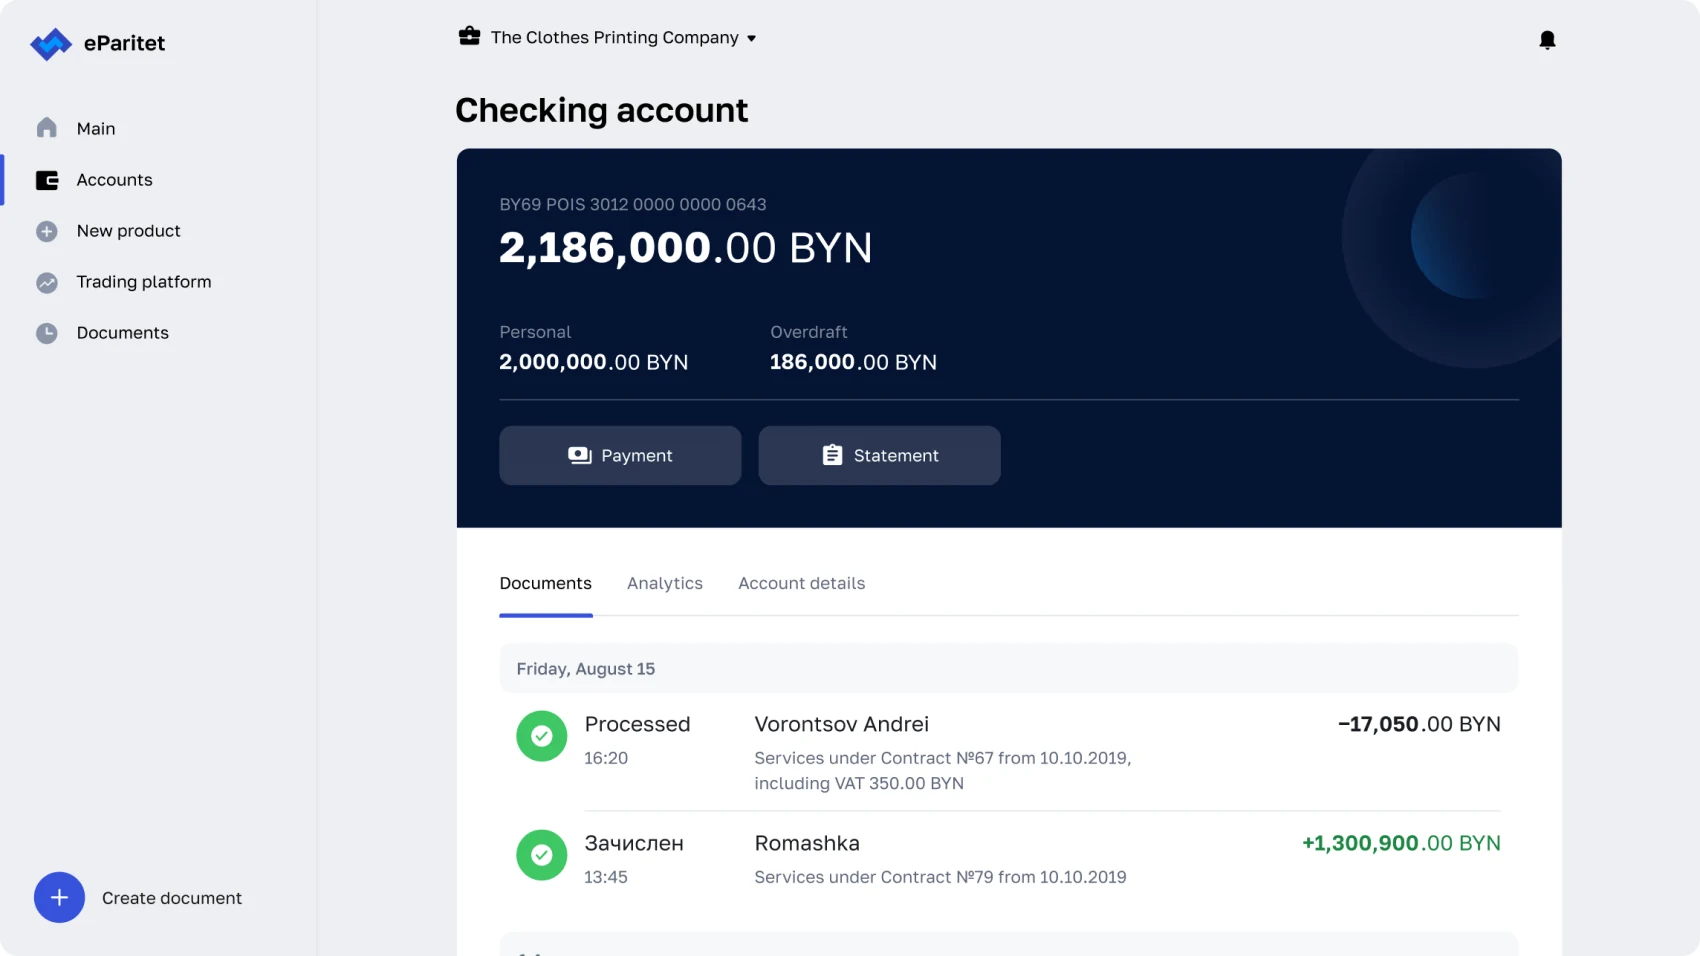Click the eParitet logo icon

tap(51, 44)
